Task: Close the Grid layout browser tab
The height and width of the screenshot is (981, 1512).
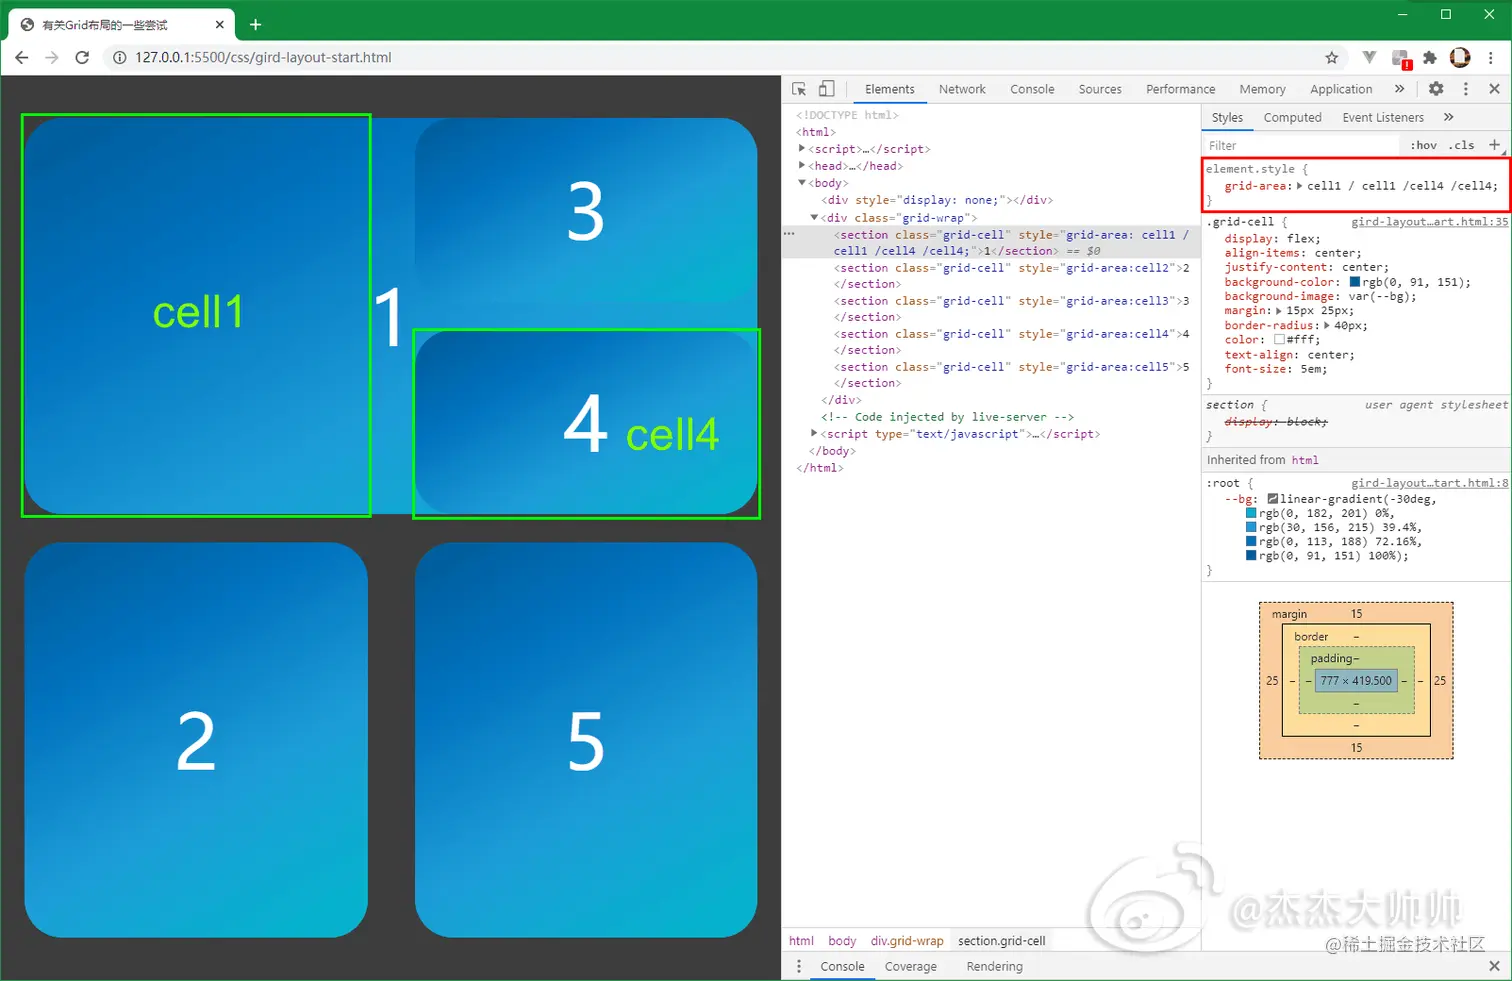Action: 220,25
